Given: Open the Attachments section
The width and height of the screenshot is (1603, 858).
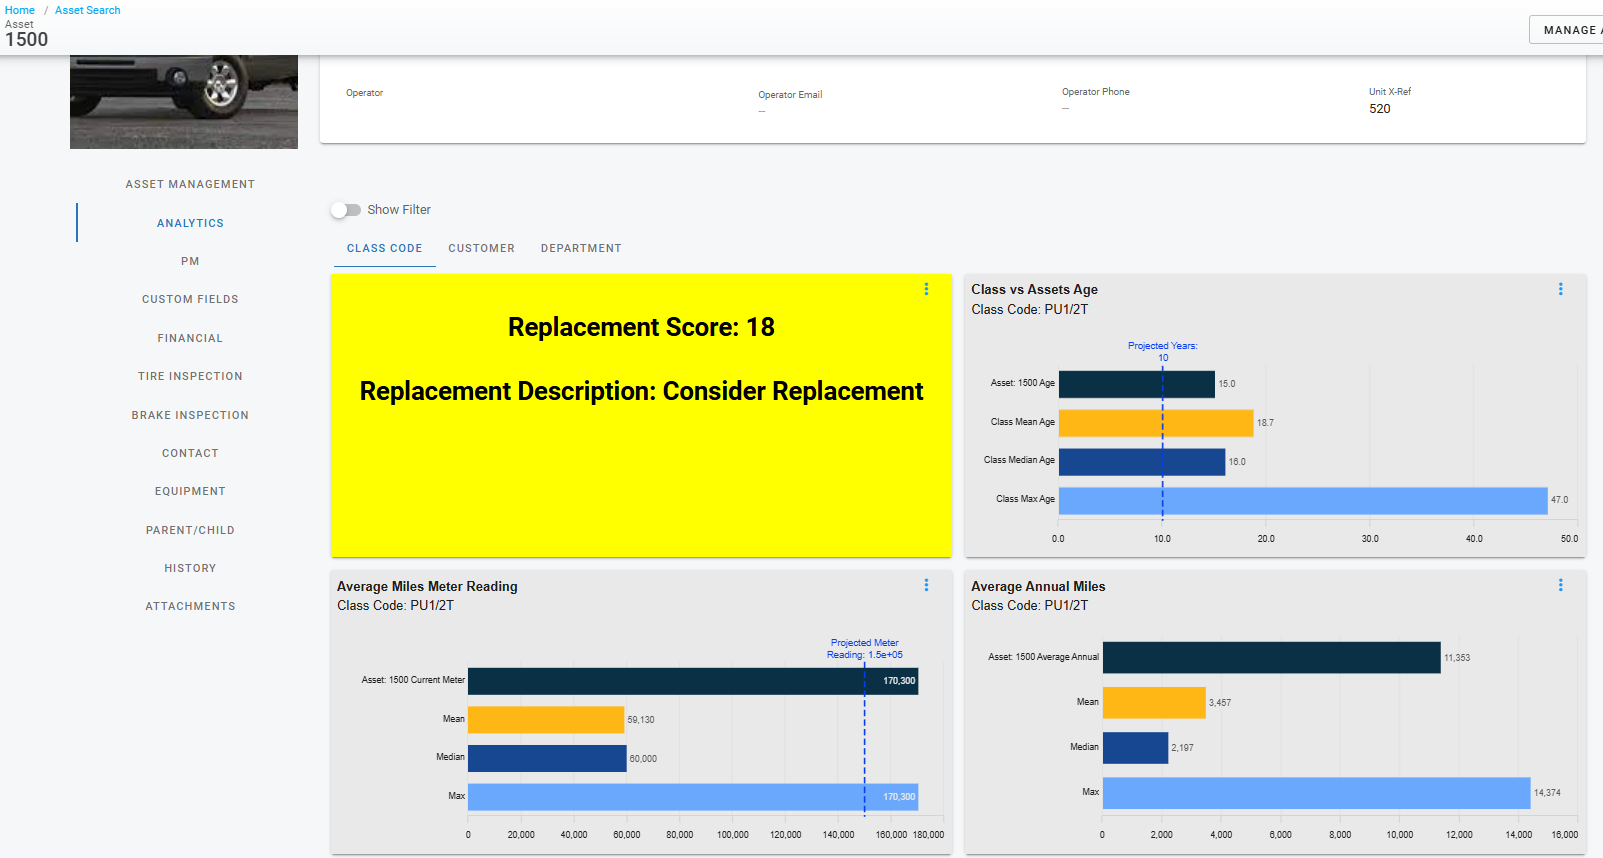Looking at the screenshot, I should [190, 606].
